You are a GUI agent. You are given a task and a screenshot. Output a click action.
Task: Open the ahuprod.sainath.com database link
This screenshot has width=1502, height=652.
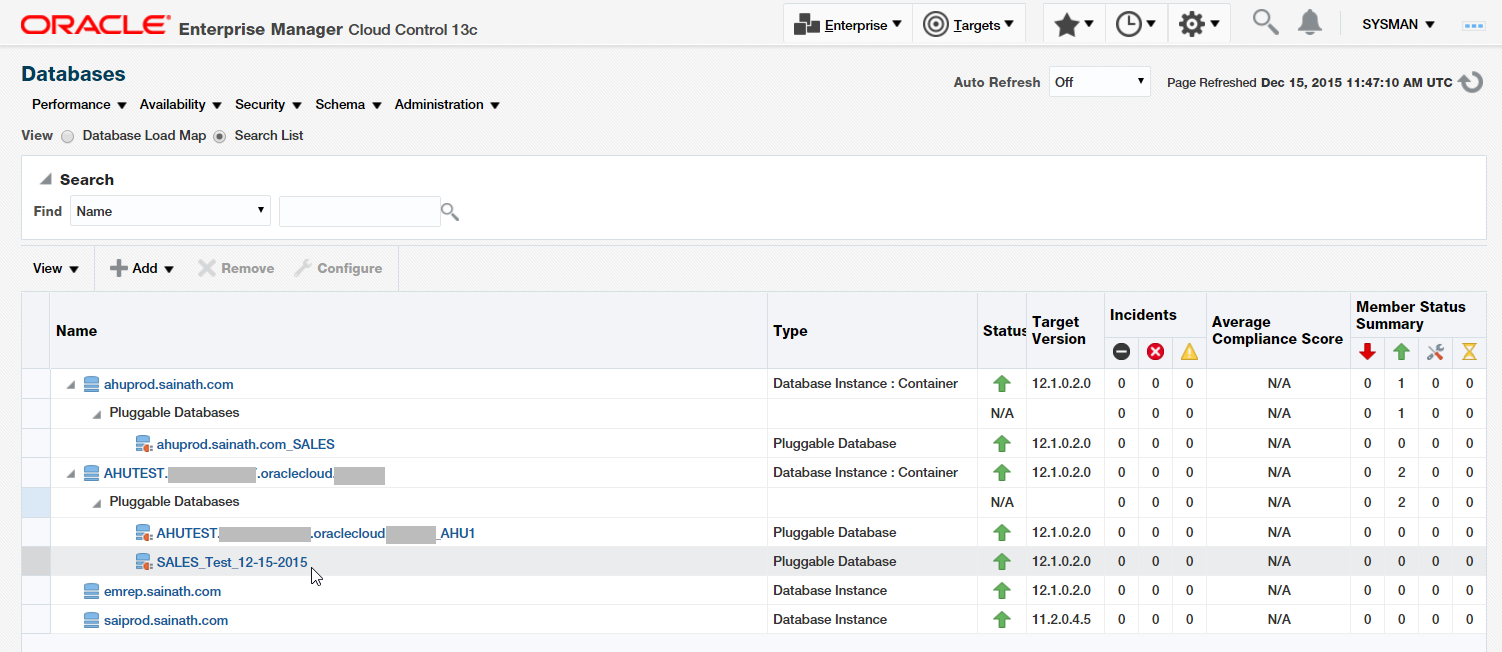pos(168,384)
